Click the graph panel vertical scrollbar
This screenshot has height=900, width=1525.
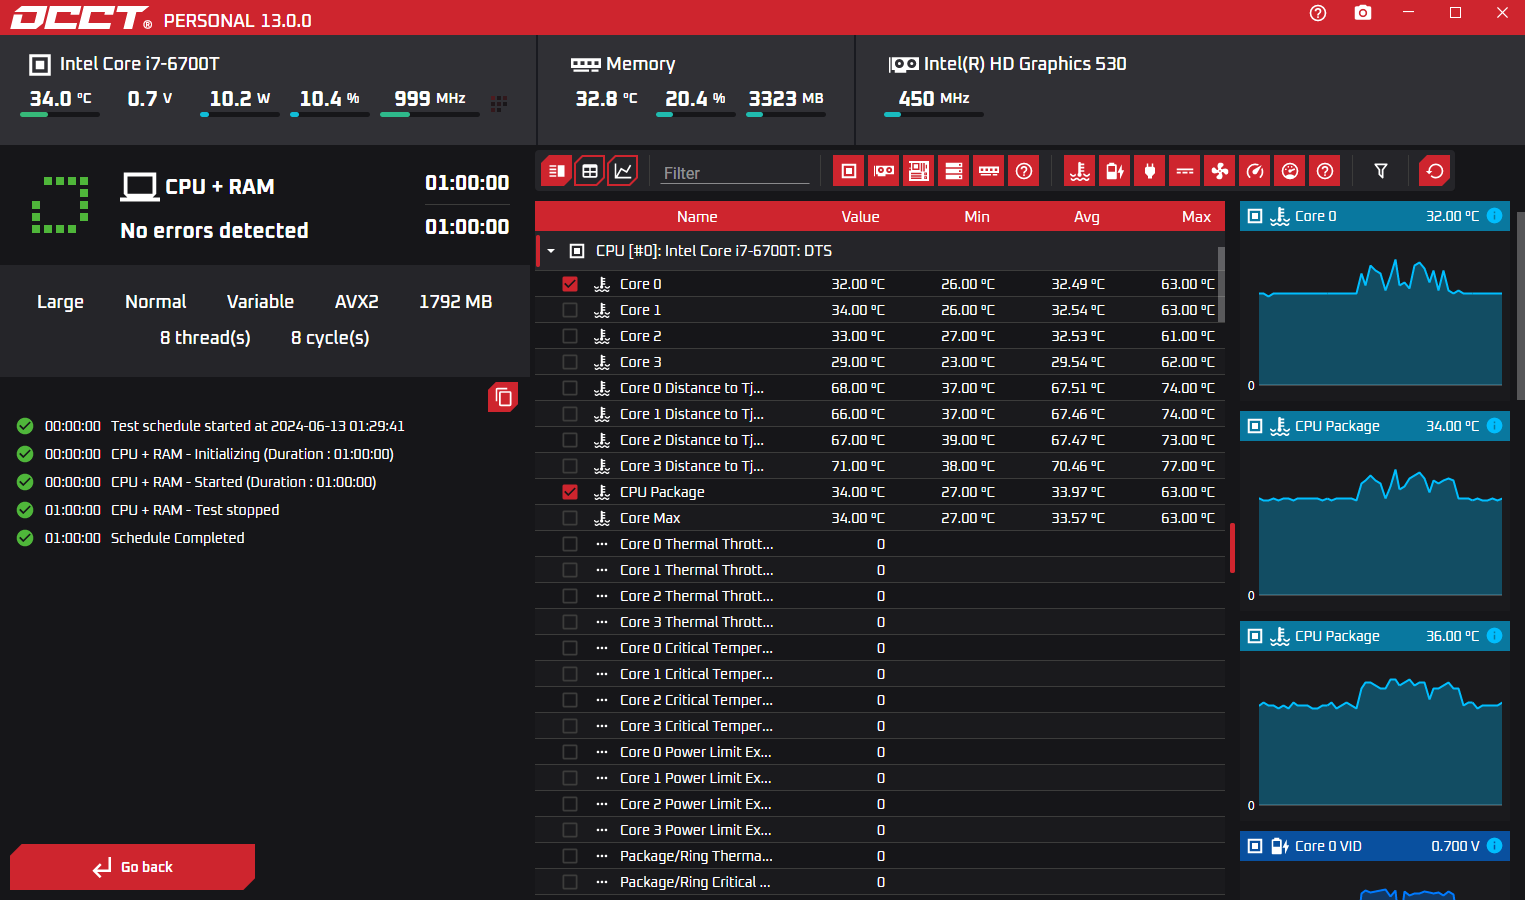(1520, 305)
